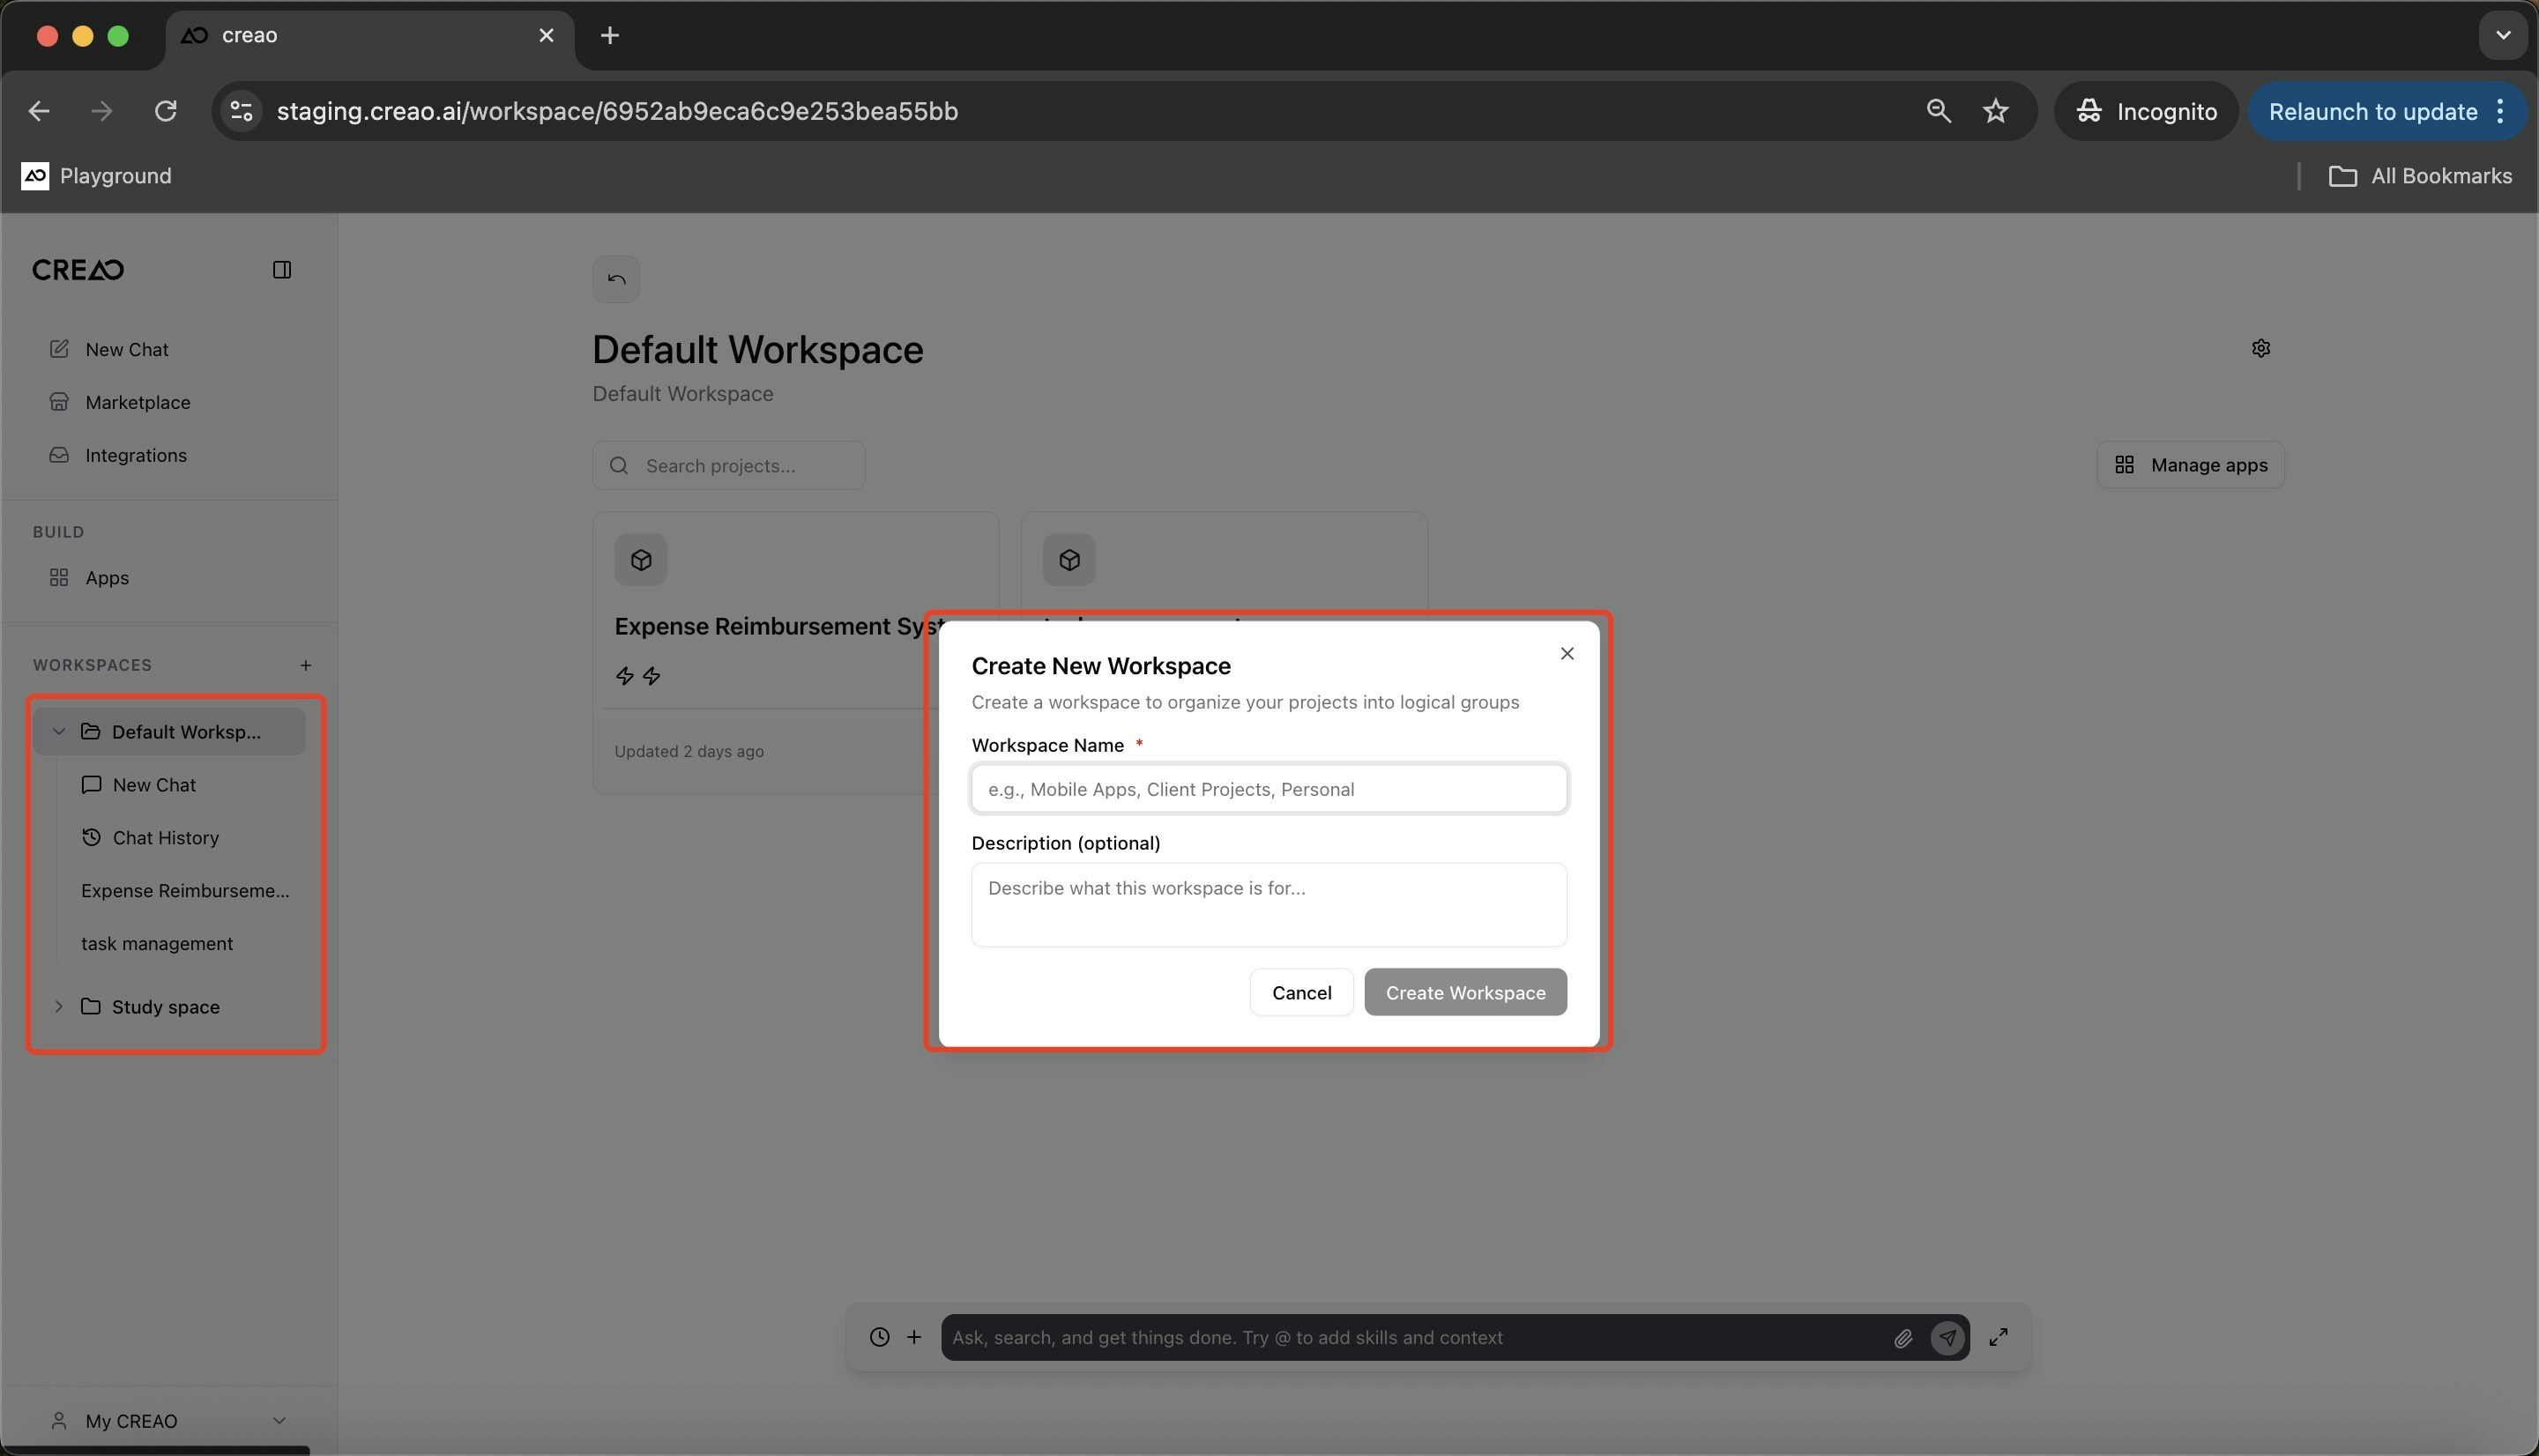Click the back arrow above Default Workspace

pyautogui.click(x=615, y=279)
